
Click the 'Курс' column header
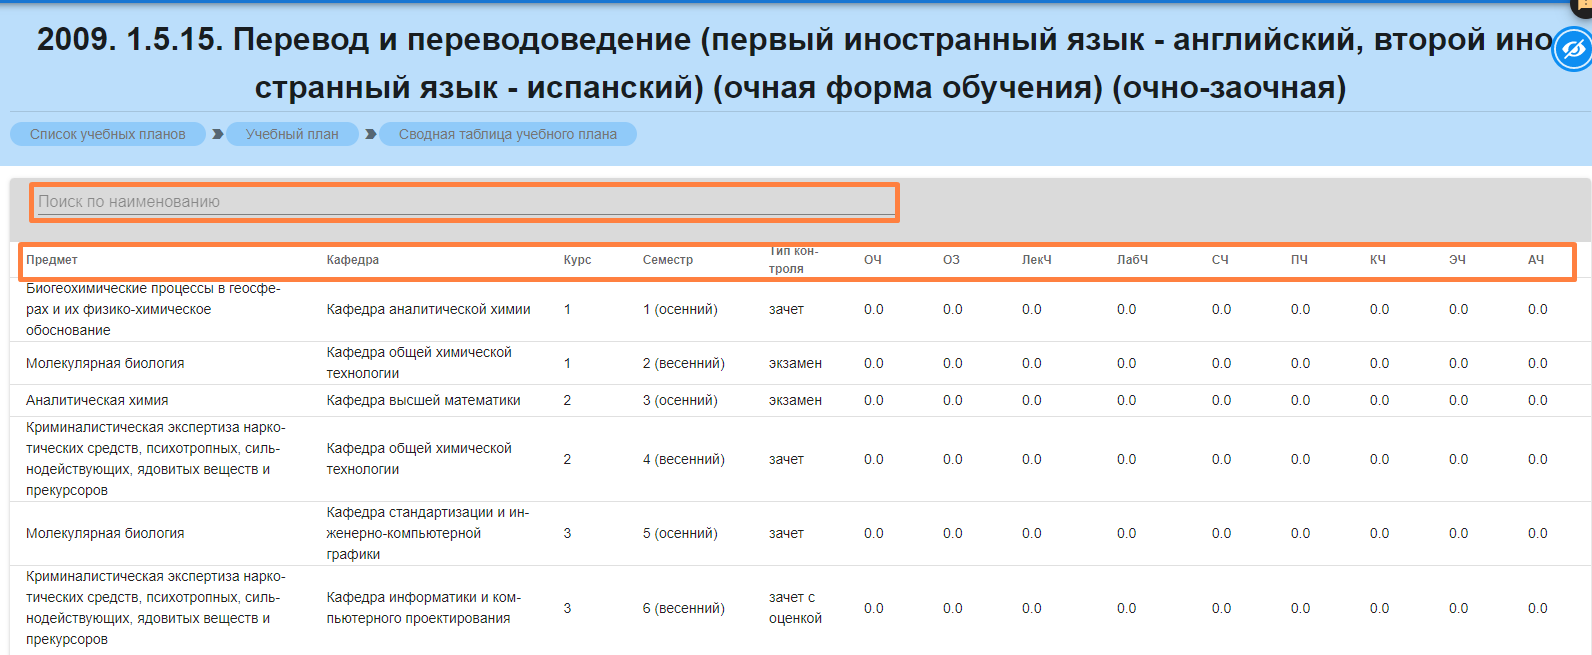pos(577,260)
